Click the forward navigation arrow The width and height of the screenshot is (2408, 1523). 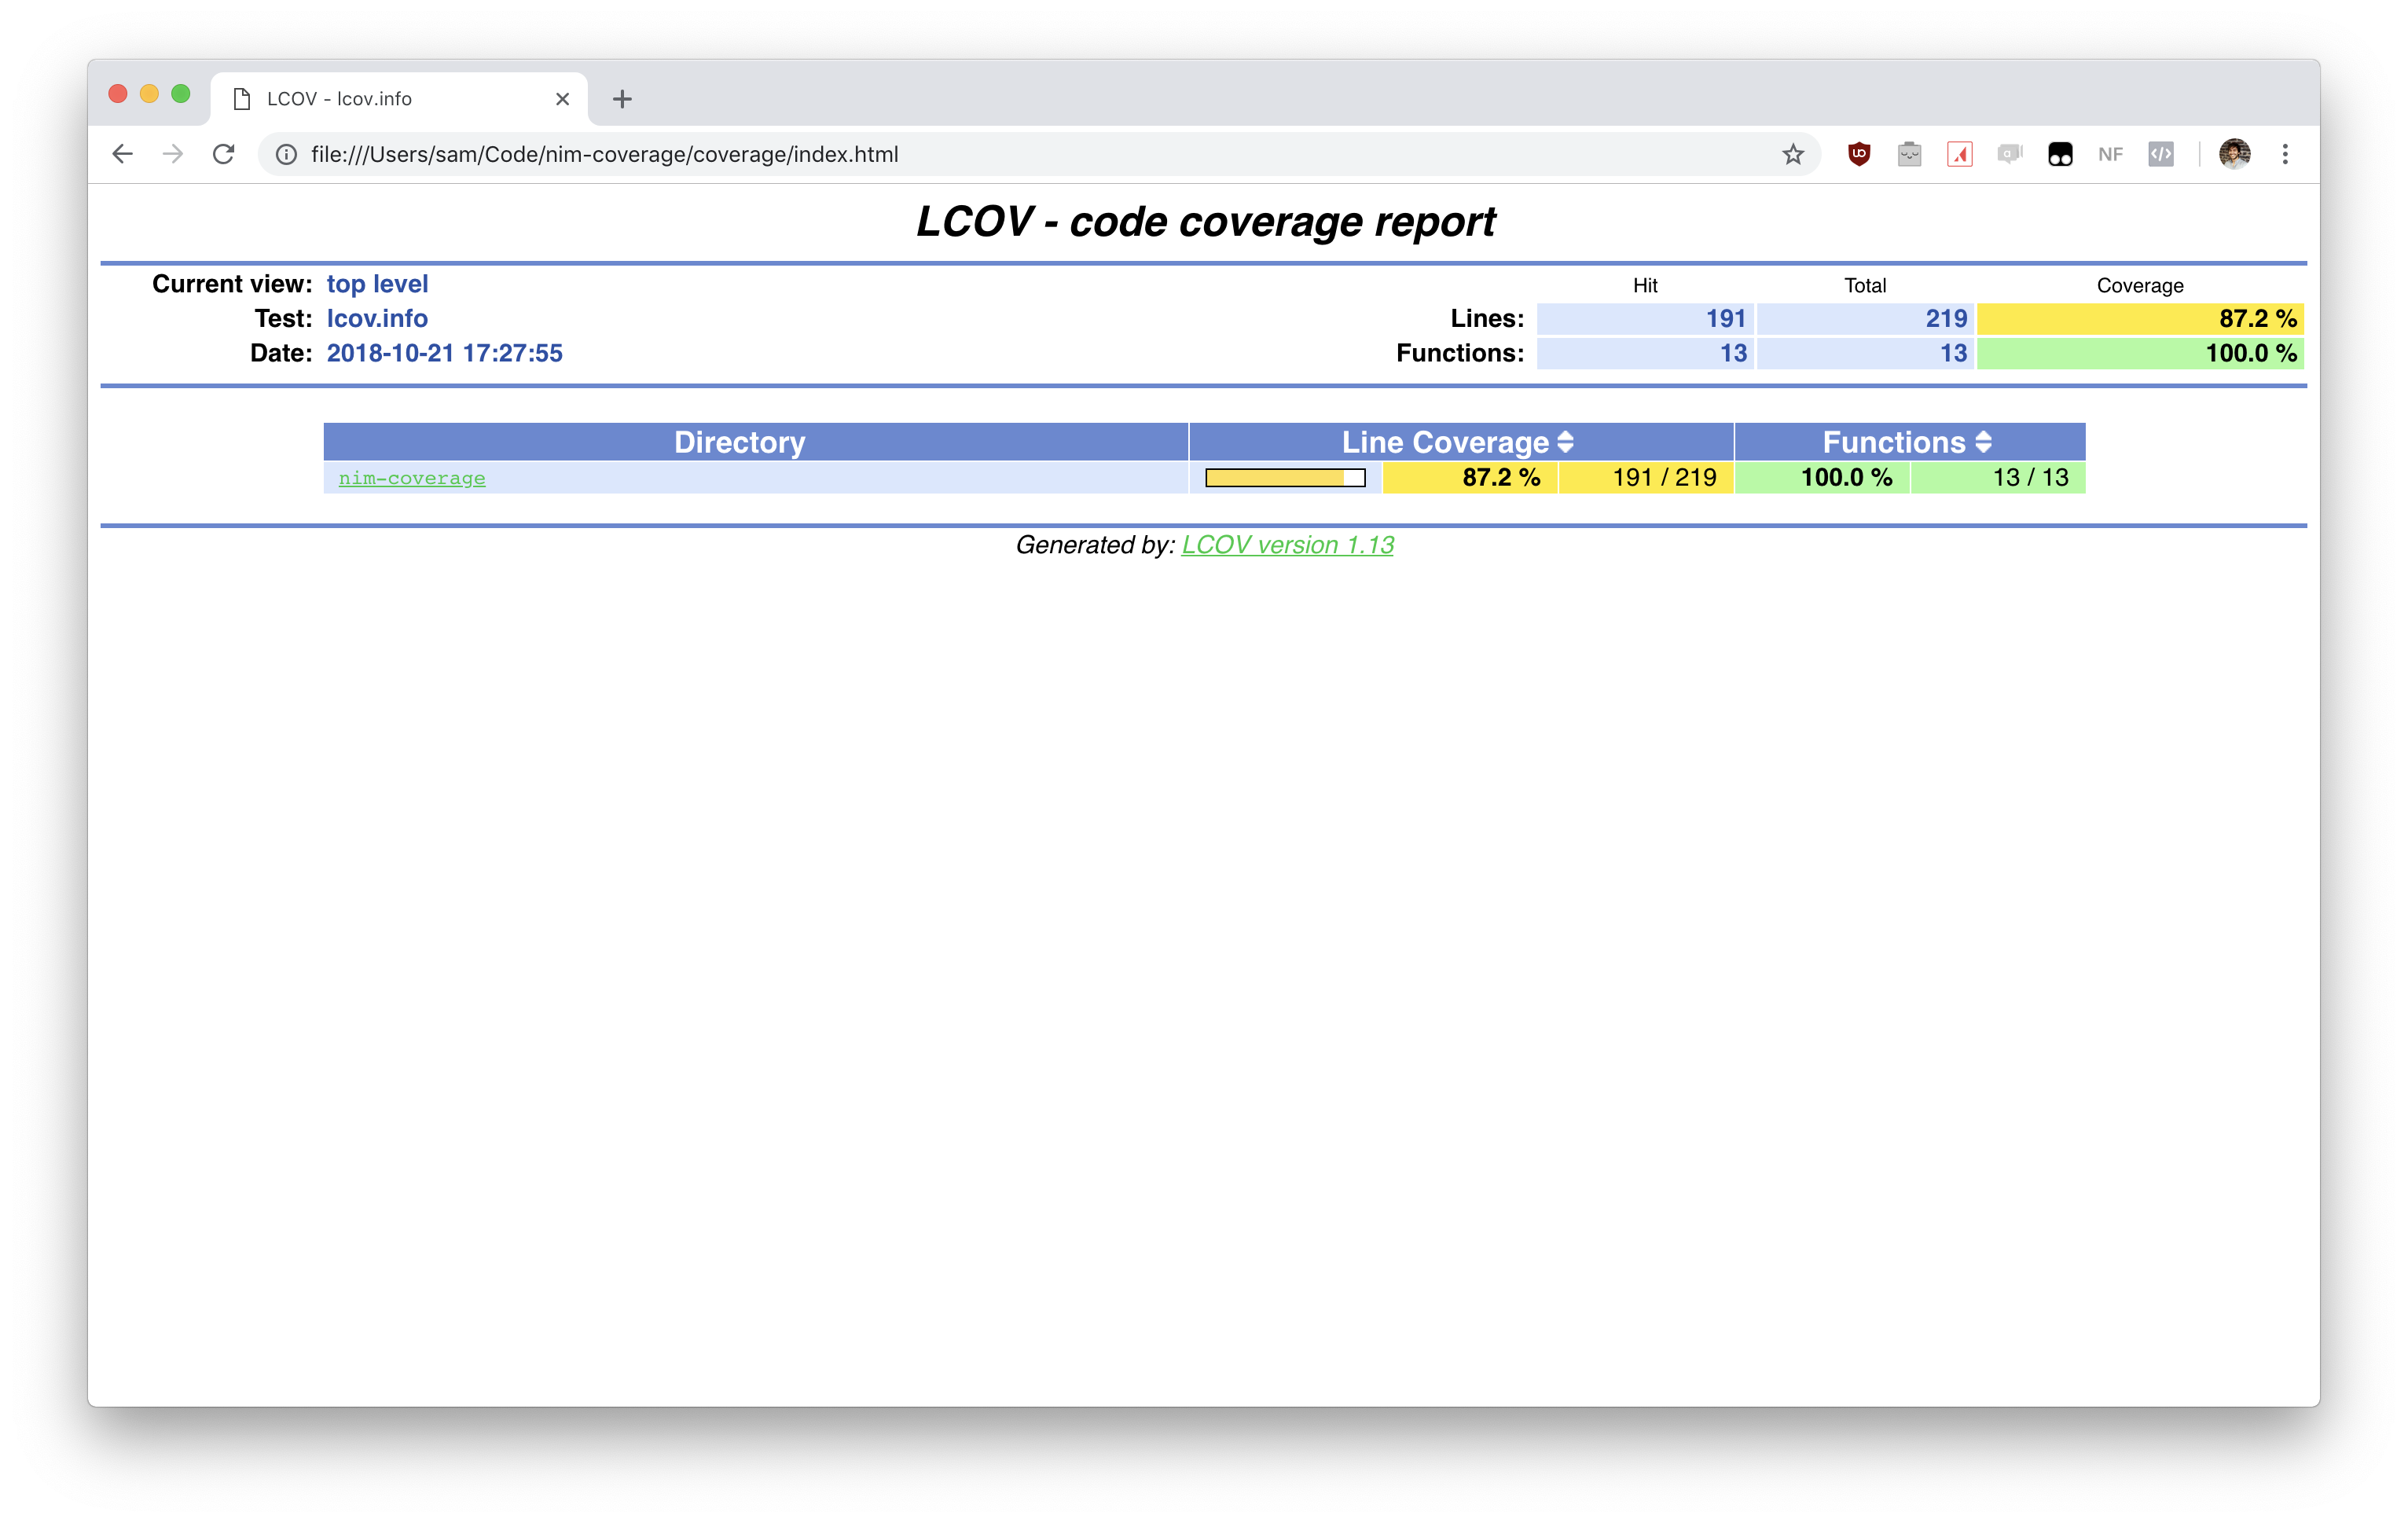pyautogui.click(x=173, y=154)
